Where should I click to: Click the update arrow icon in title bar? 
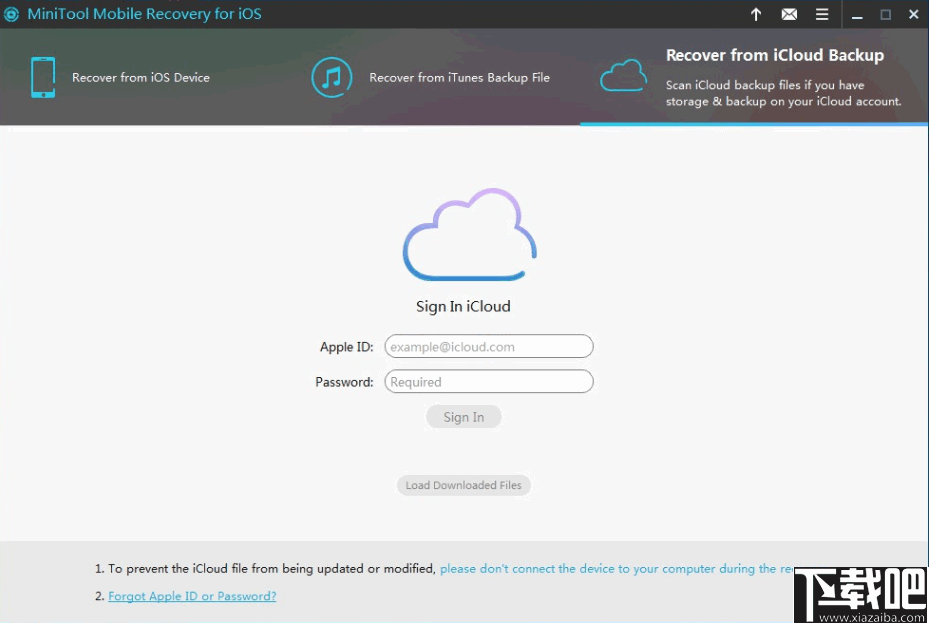click(756, 14)
